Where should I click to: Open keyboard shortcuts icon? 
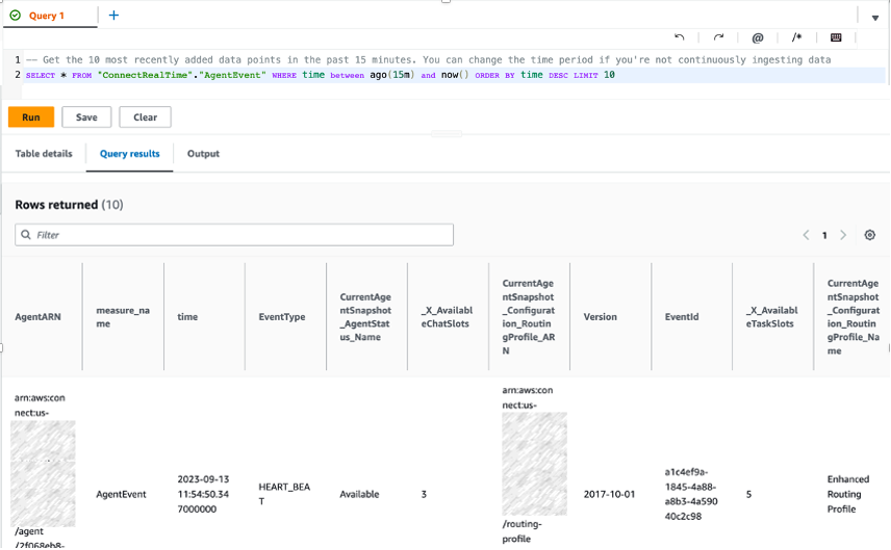(836, 38)
